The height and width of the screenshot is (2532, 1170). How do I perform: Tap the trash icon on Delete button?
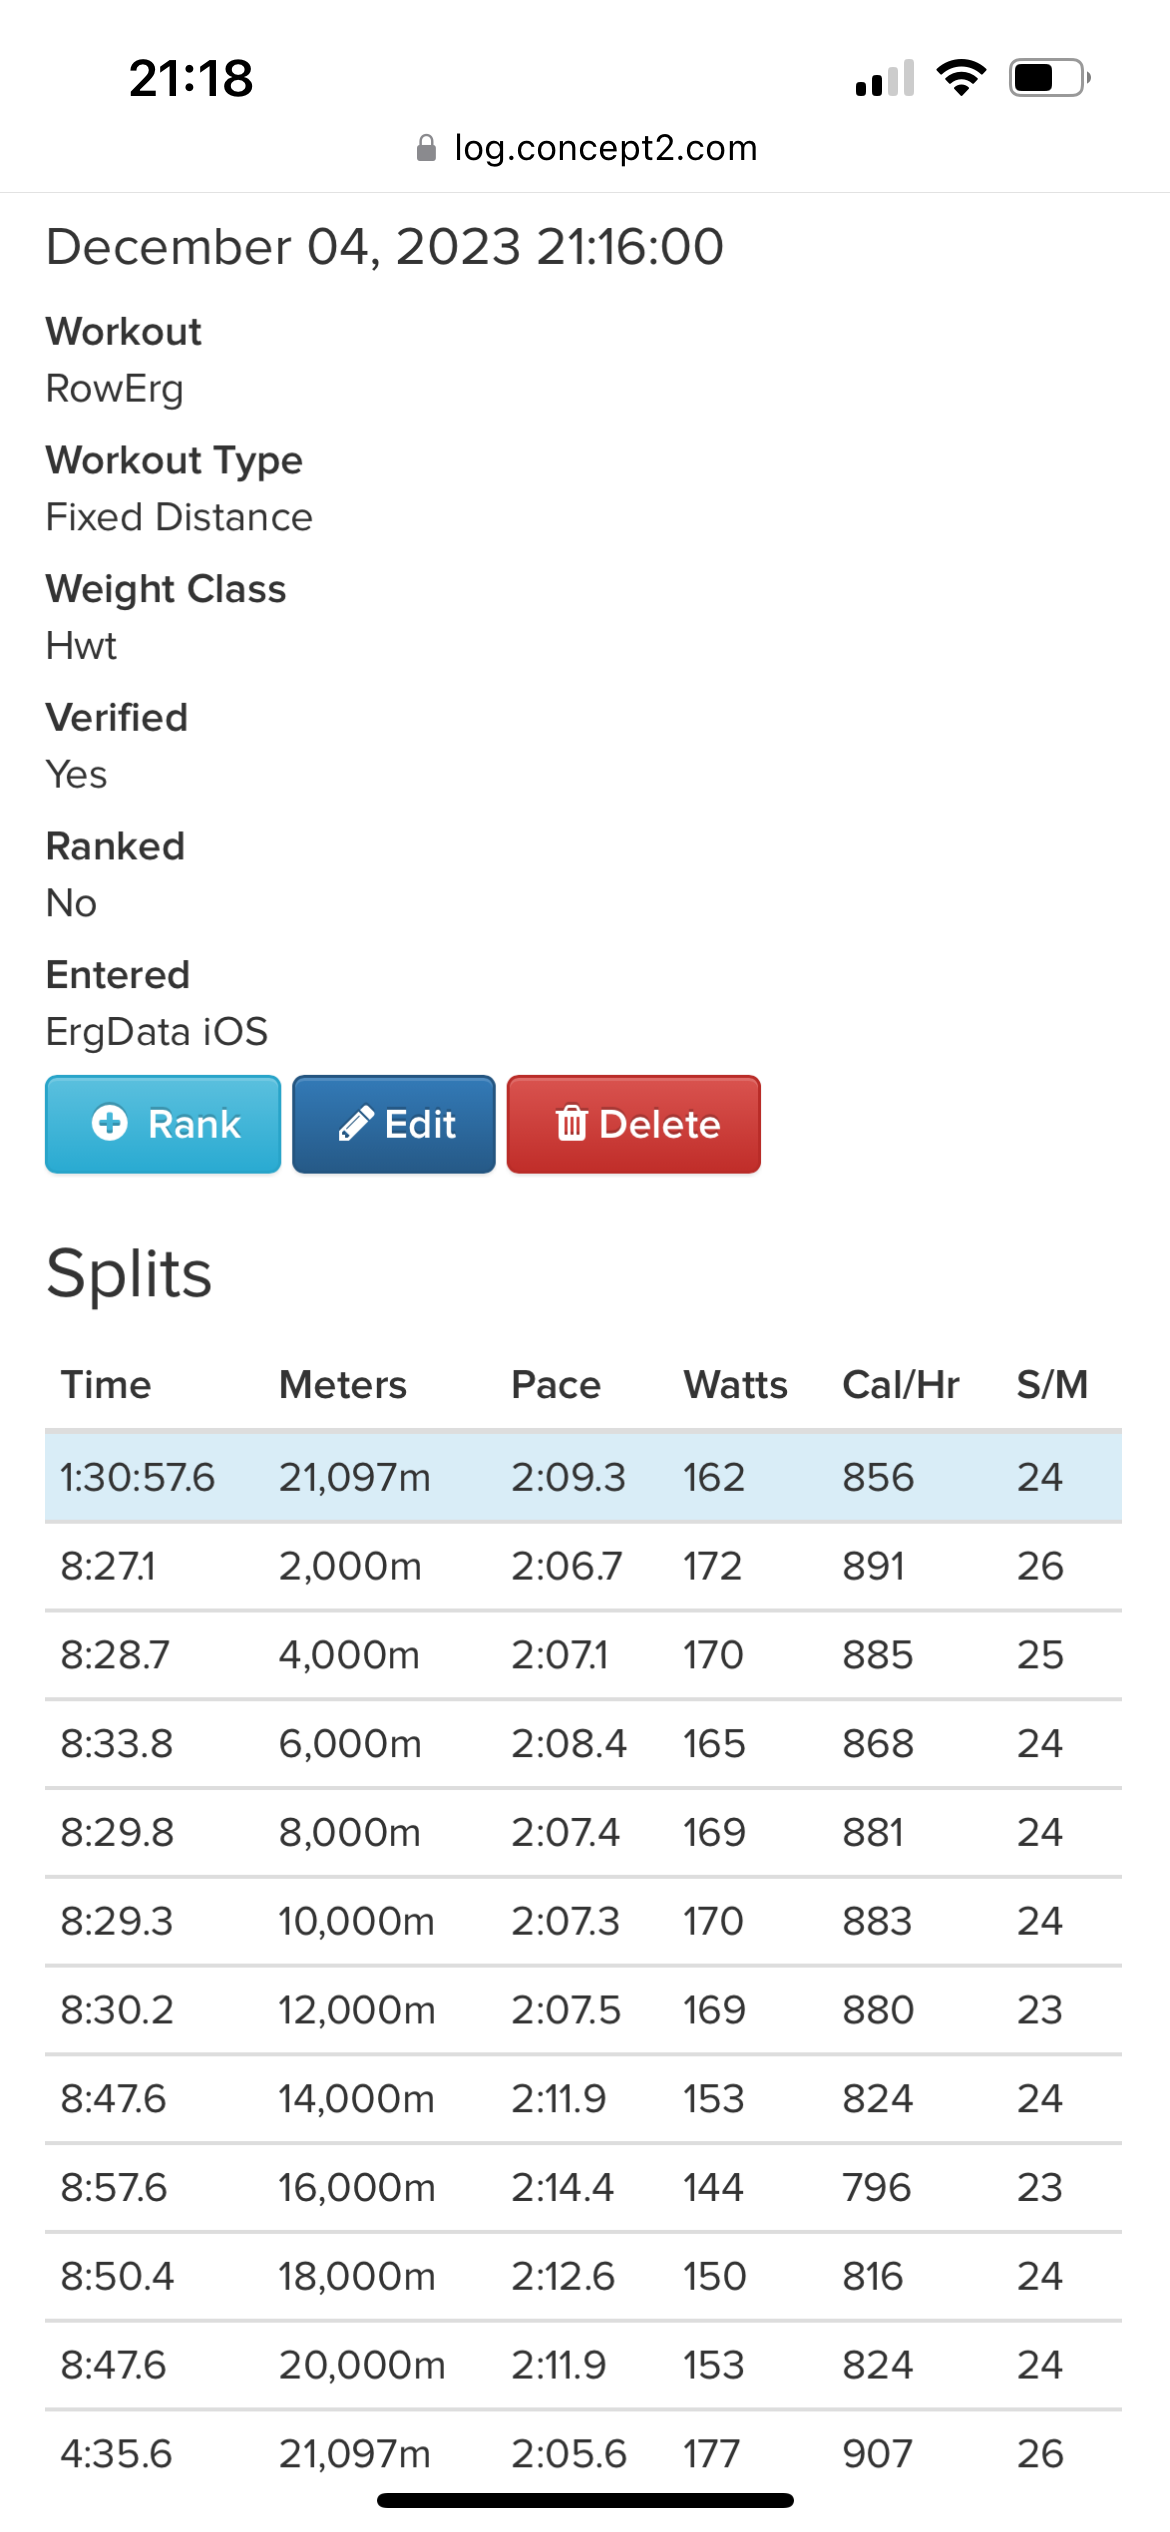click(x=571, y=1123)
